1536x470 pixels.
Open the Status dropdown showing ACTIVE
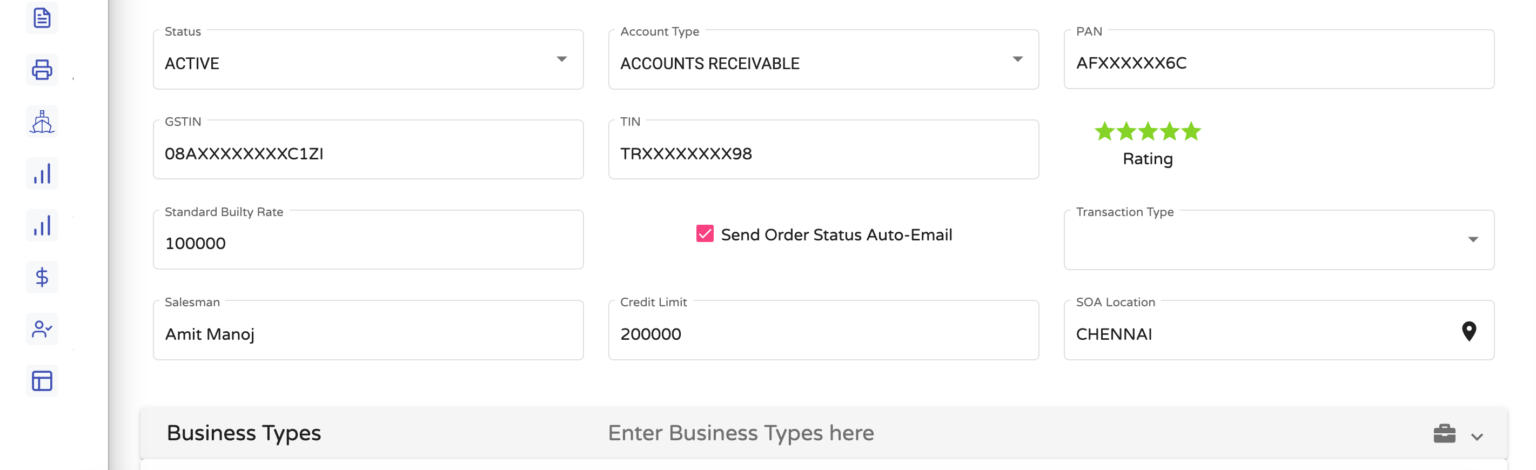pos(368,59)
